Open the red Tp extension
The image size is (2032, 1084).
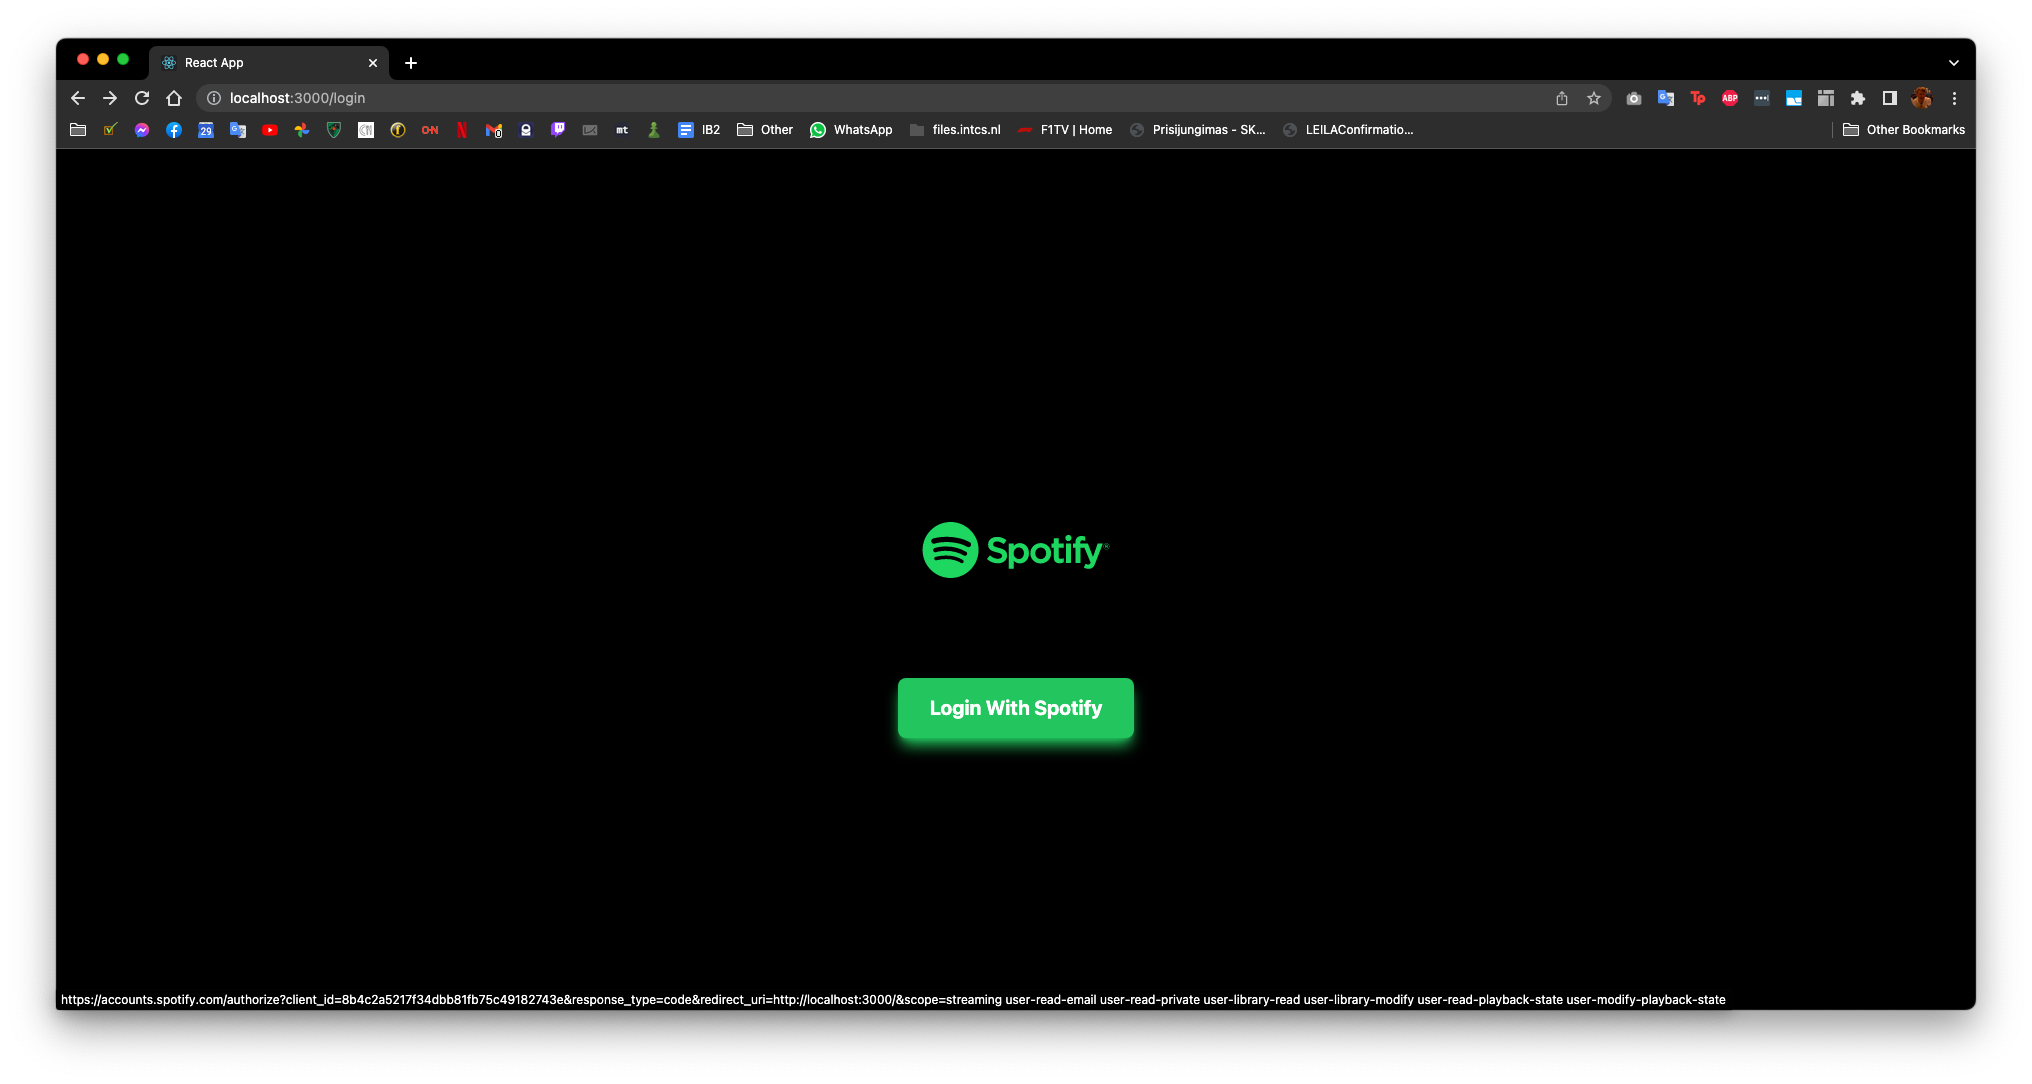pyautogui.click(x=1698, y=98)
